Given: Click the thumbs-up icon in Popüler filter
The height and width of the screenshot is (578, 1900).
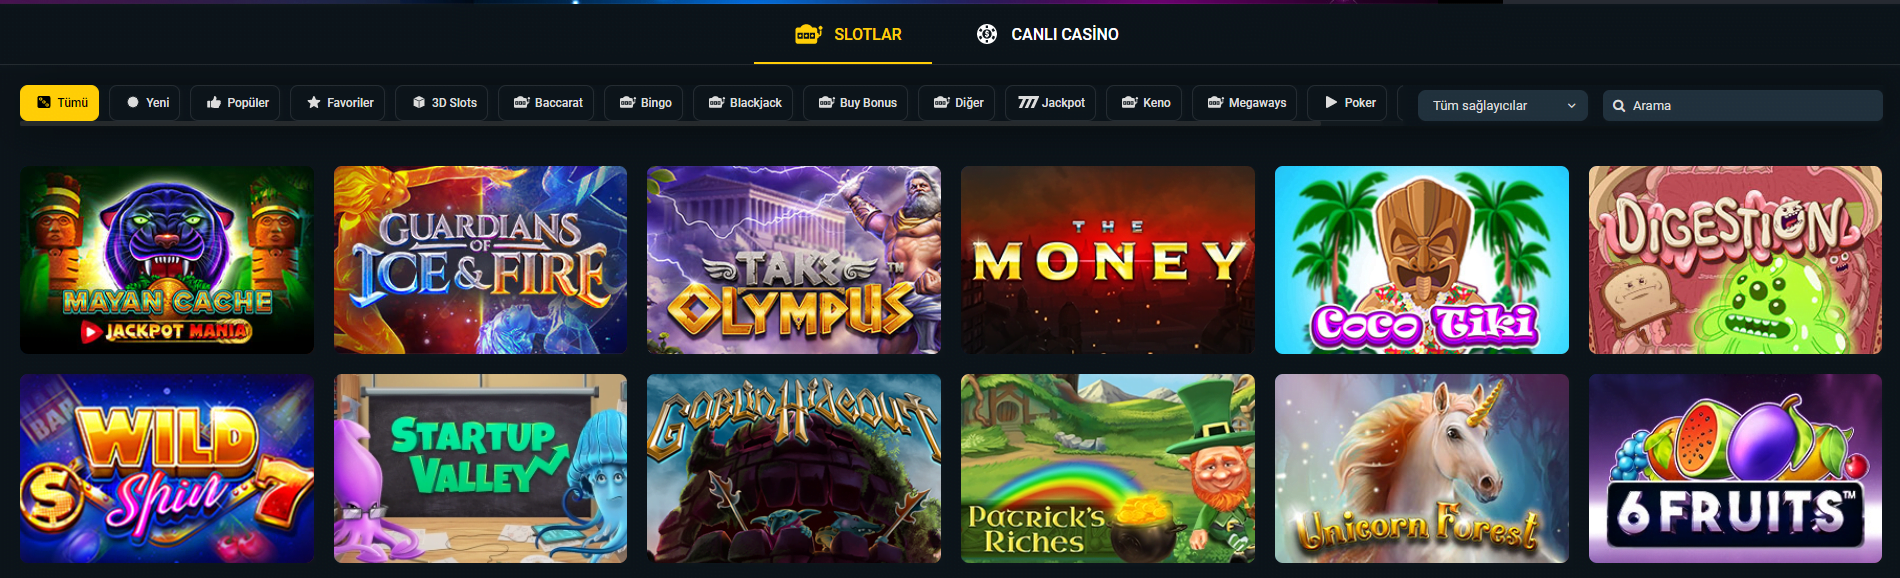Looking at the screenshot, I should point(214,102).
